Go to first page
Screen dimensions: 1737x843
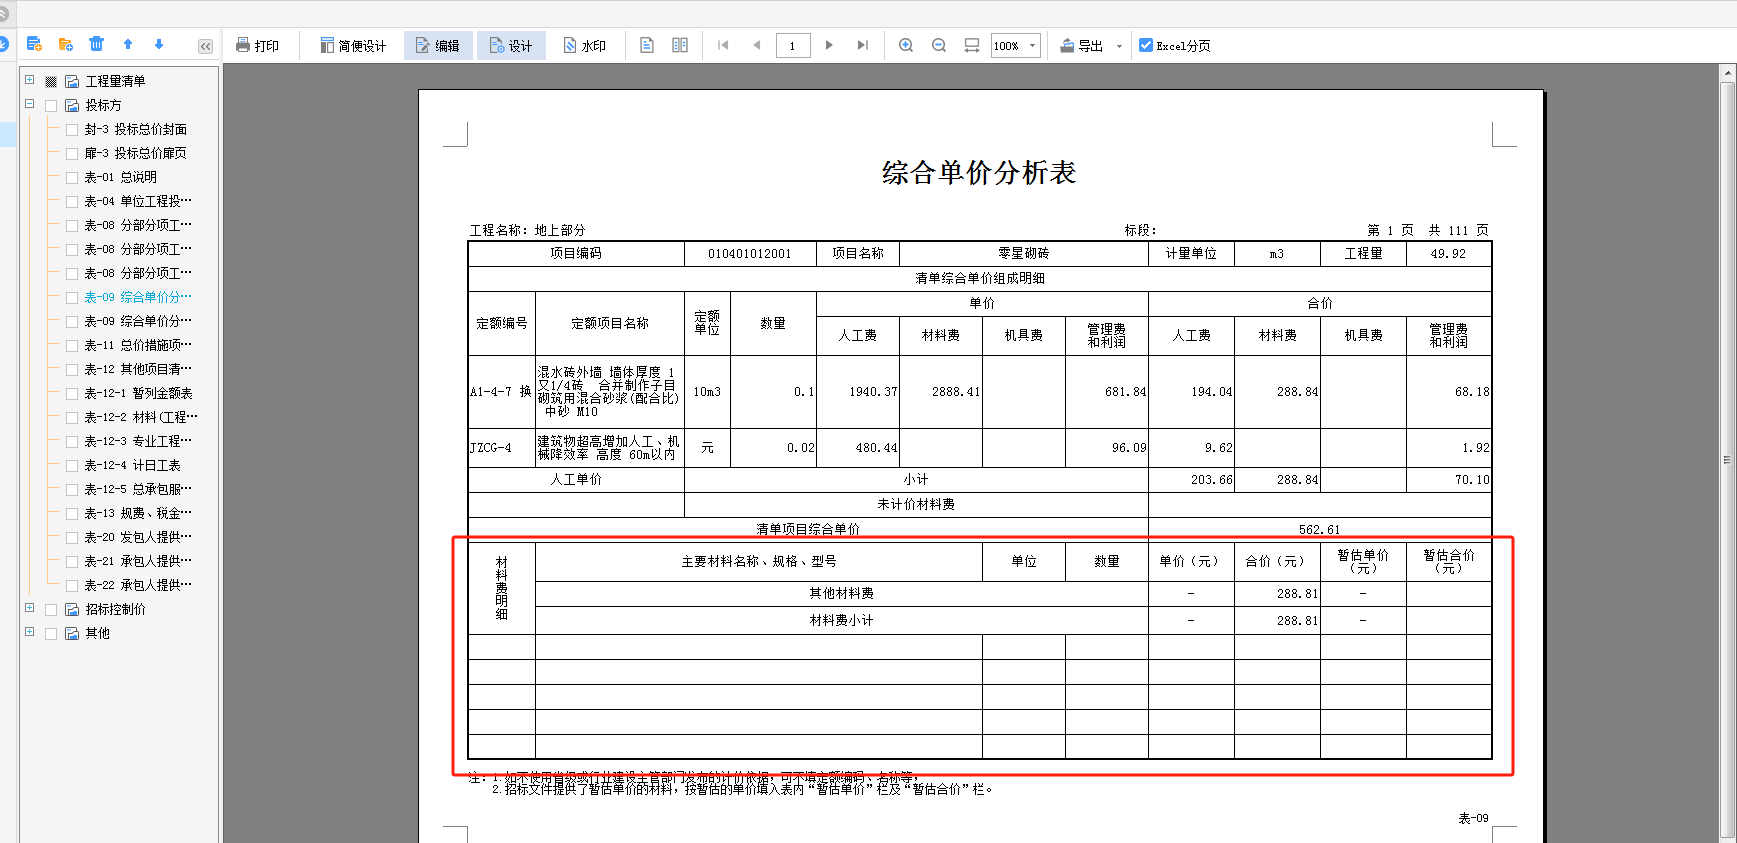pos(723,45)
